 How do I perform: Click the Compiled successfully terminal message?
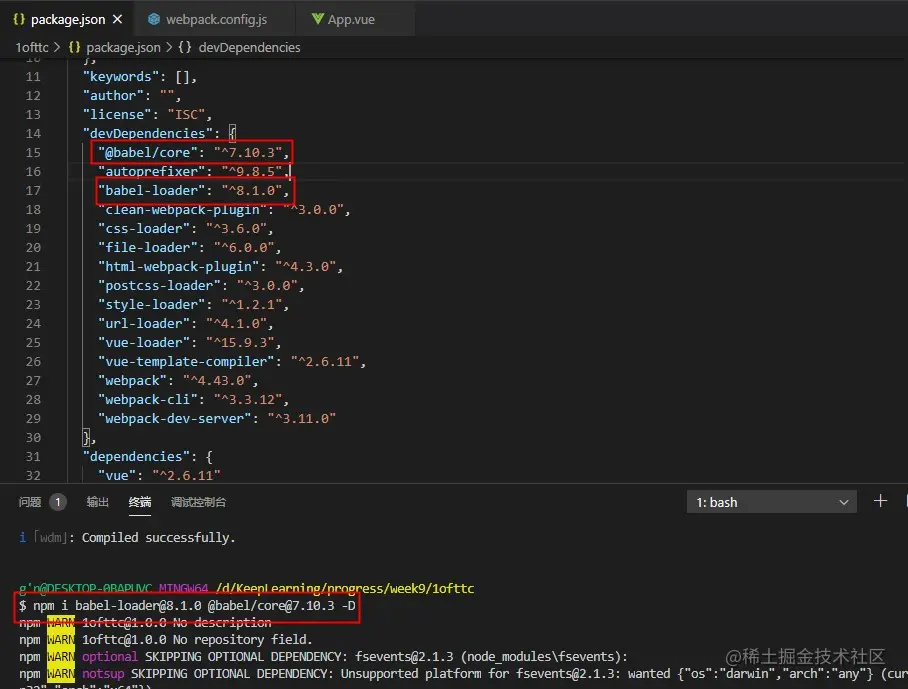pos(159,537)
